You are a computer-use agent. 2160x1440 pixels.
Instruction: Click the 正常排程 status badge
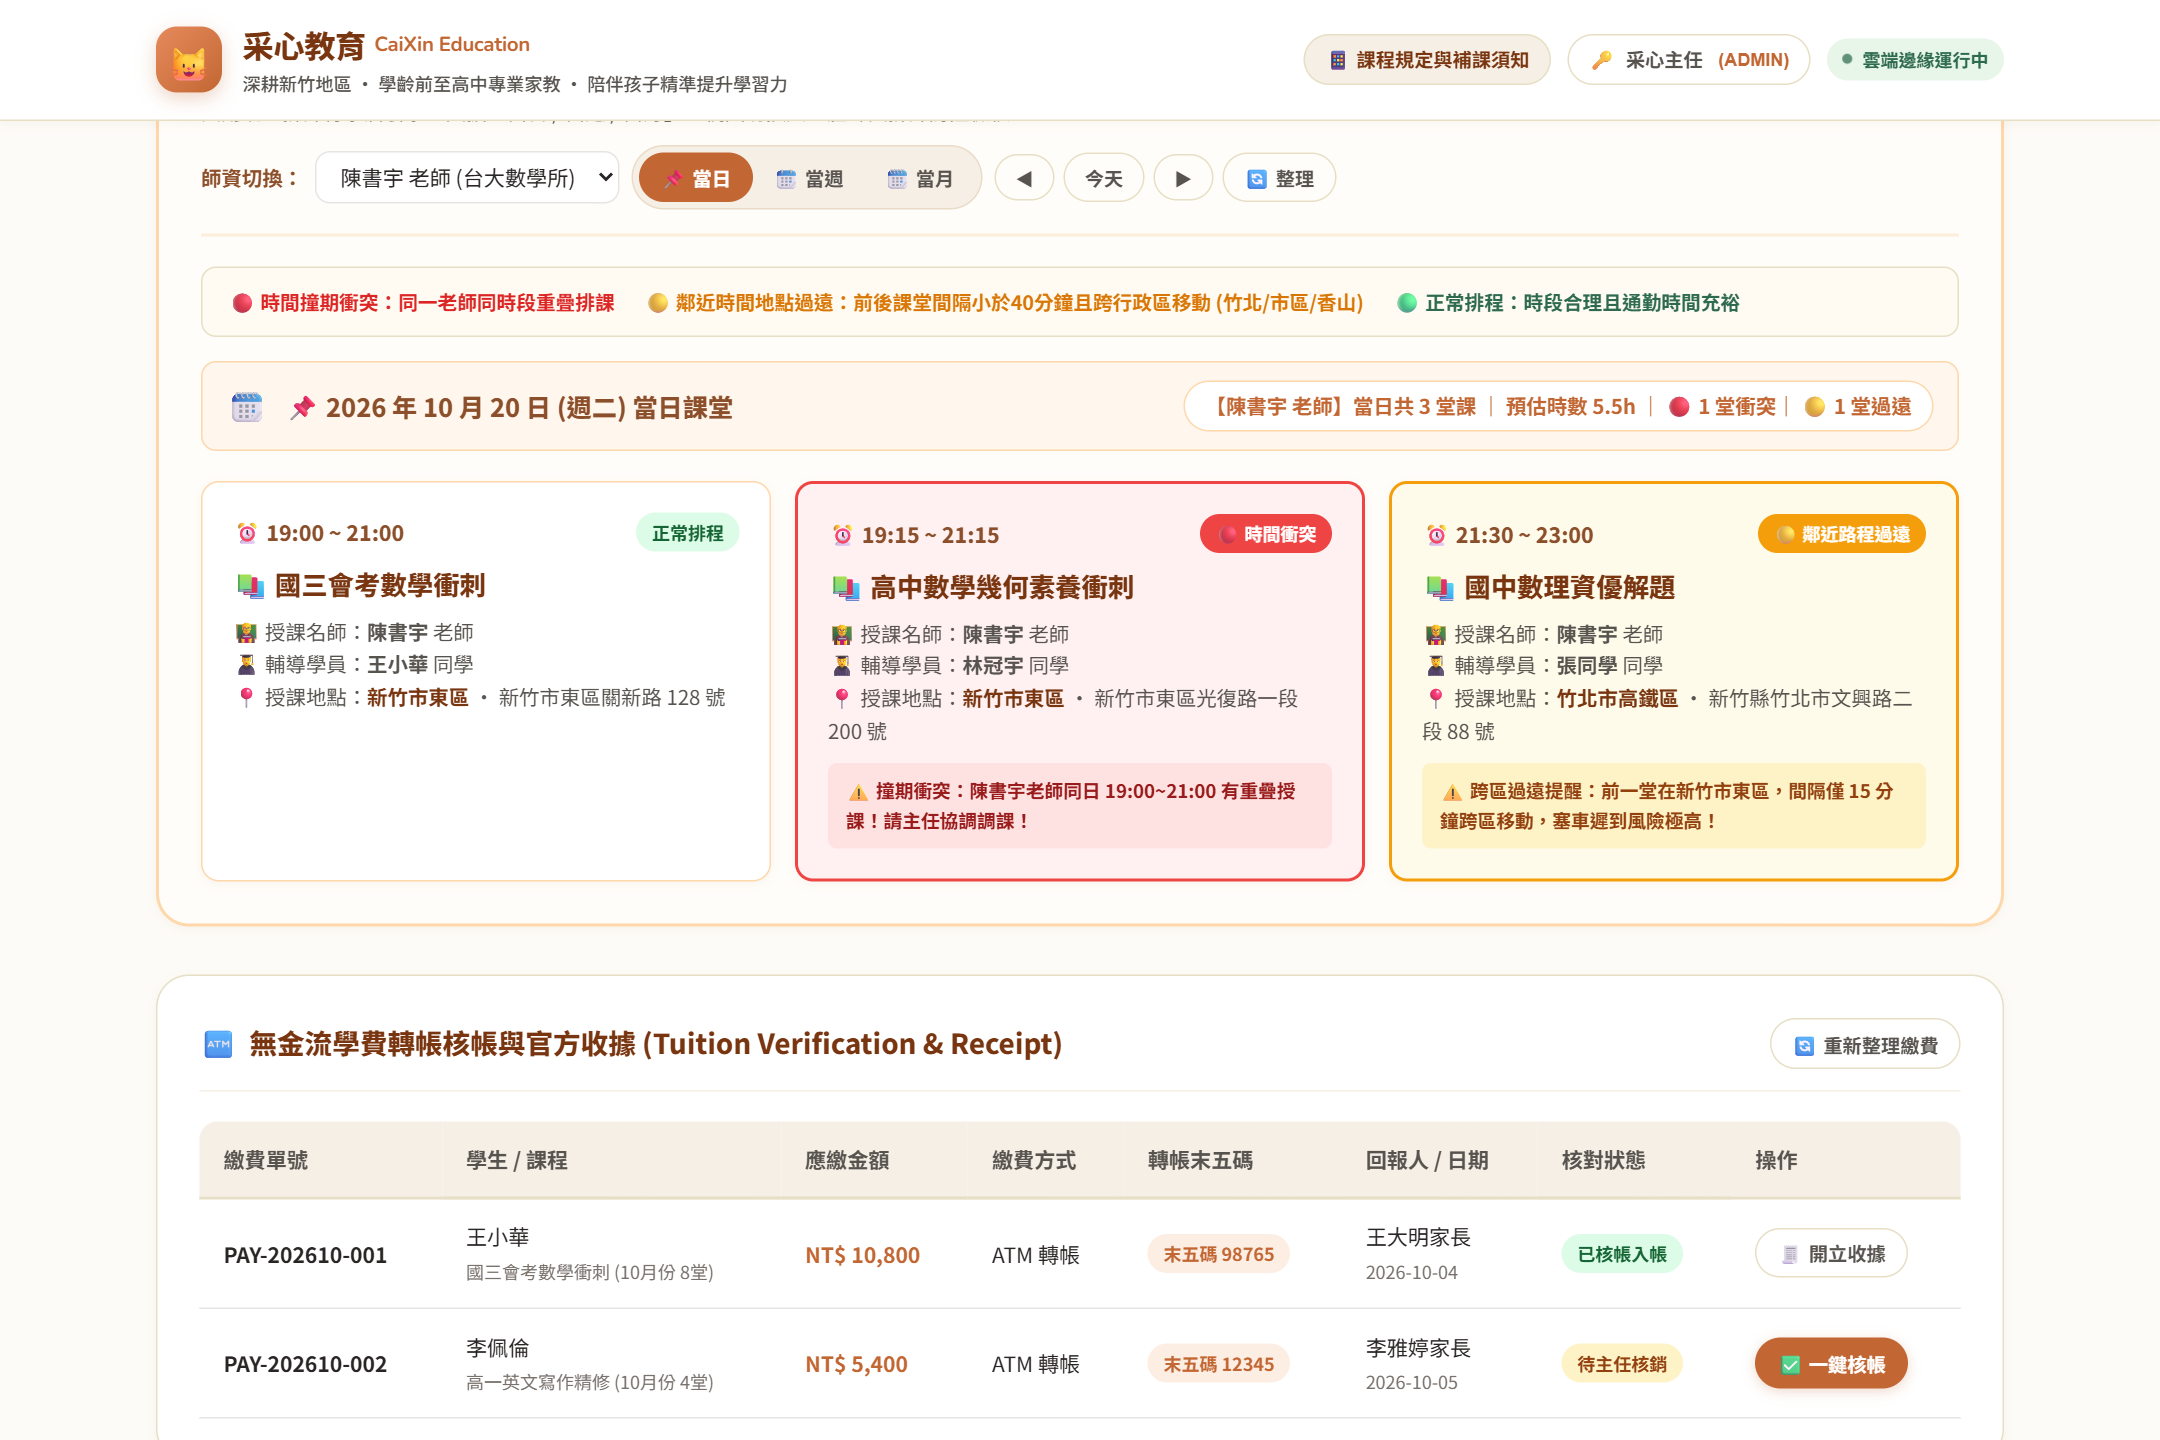tap(688, 533)
